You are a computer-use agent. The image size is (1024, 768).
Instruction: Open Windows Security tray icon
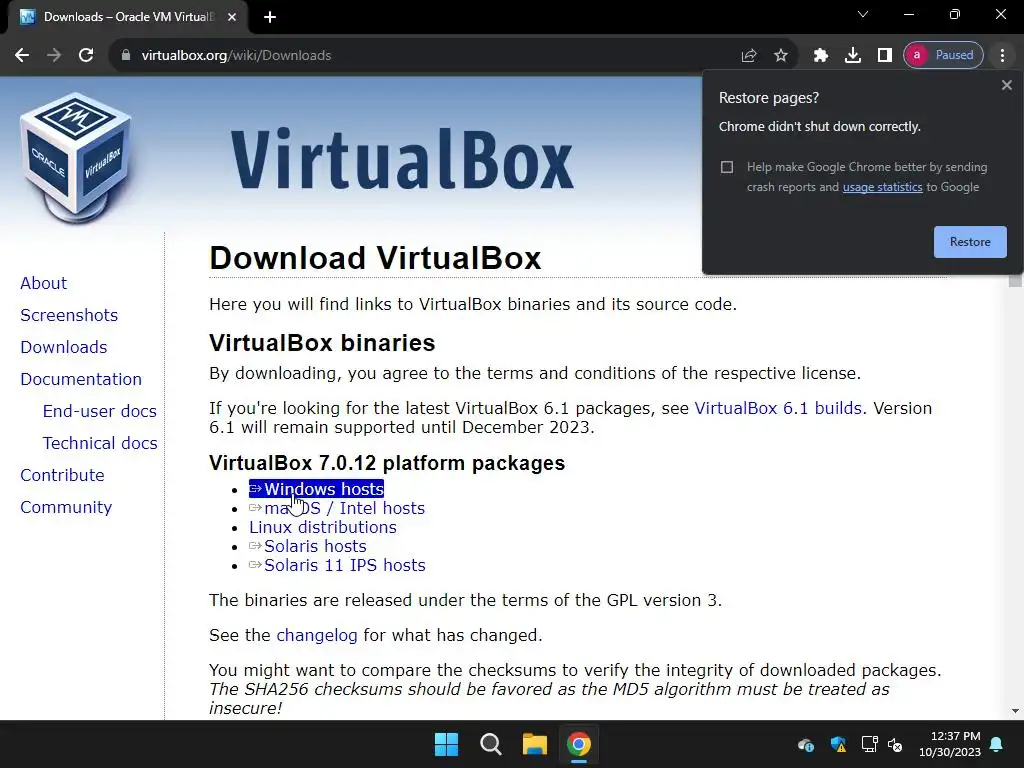838,744
